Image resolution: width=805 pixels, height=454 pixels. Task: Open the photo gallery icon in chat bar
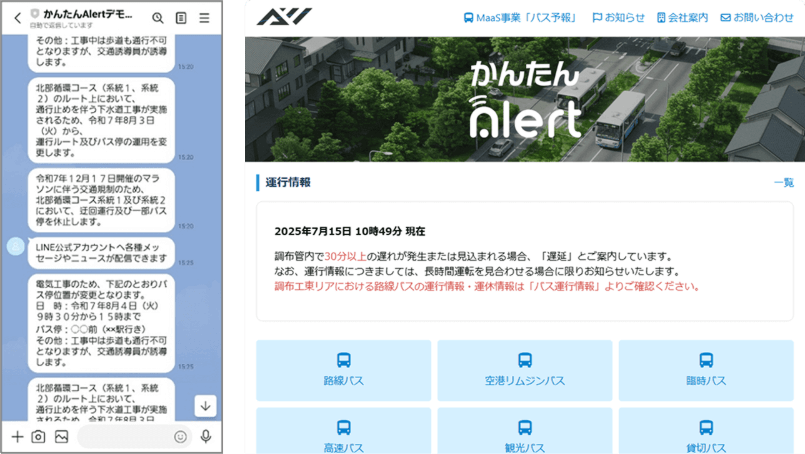(x=62, y=437)
